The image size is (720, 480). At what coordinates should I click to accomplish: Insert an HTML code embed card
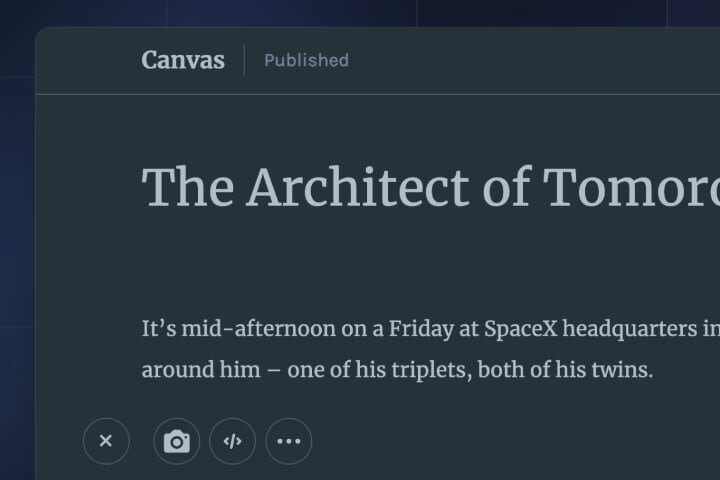[x=233, y=441]
